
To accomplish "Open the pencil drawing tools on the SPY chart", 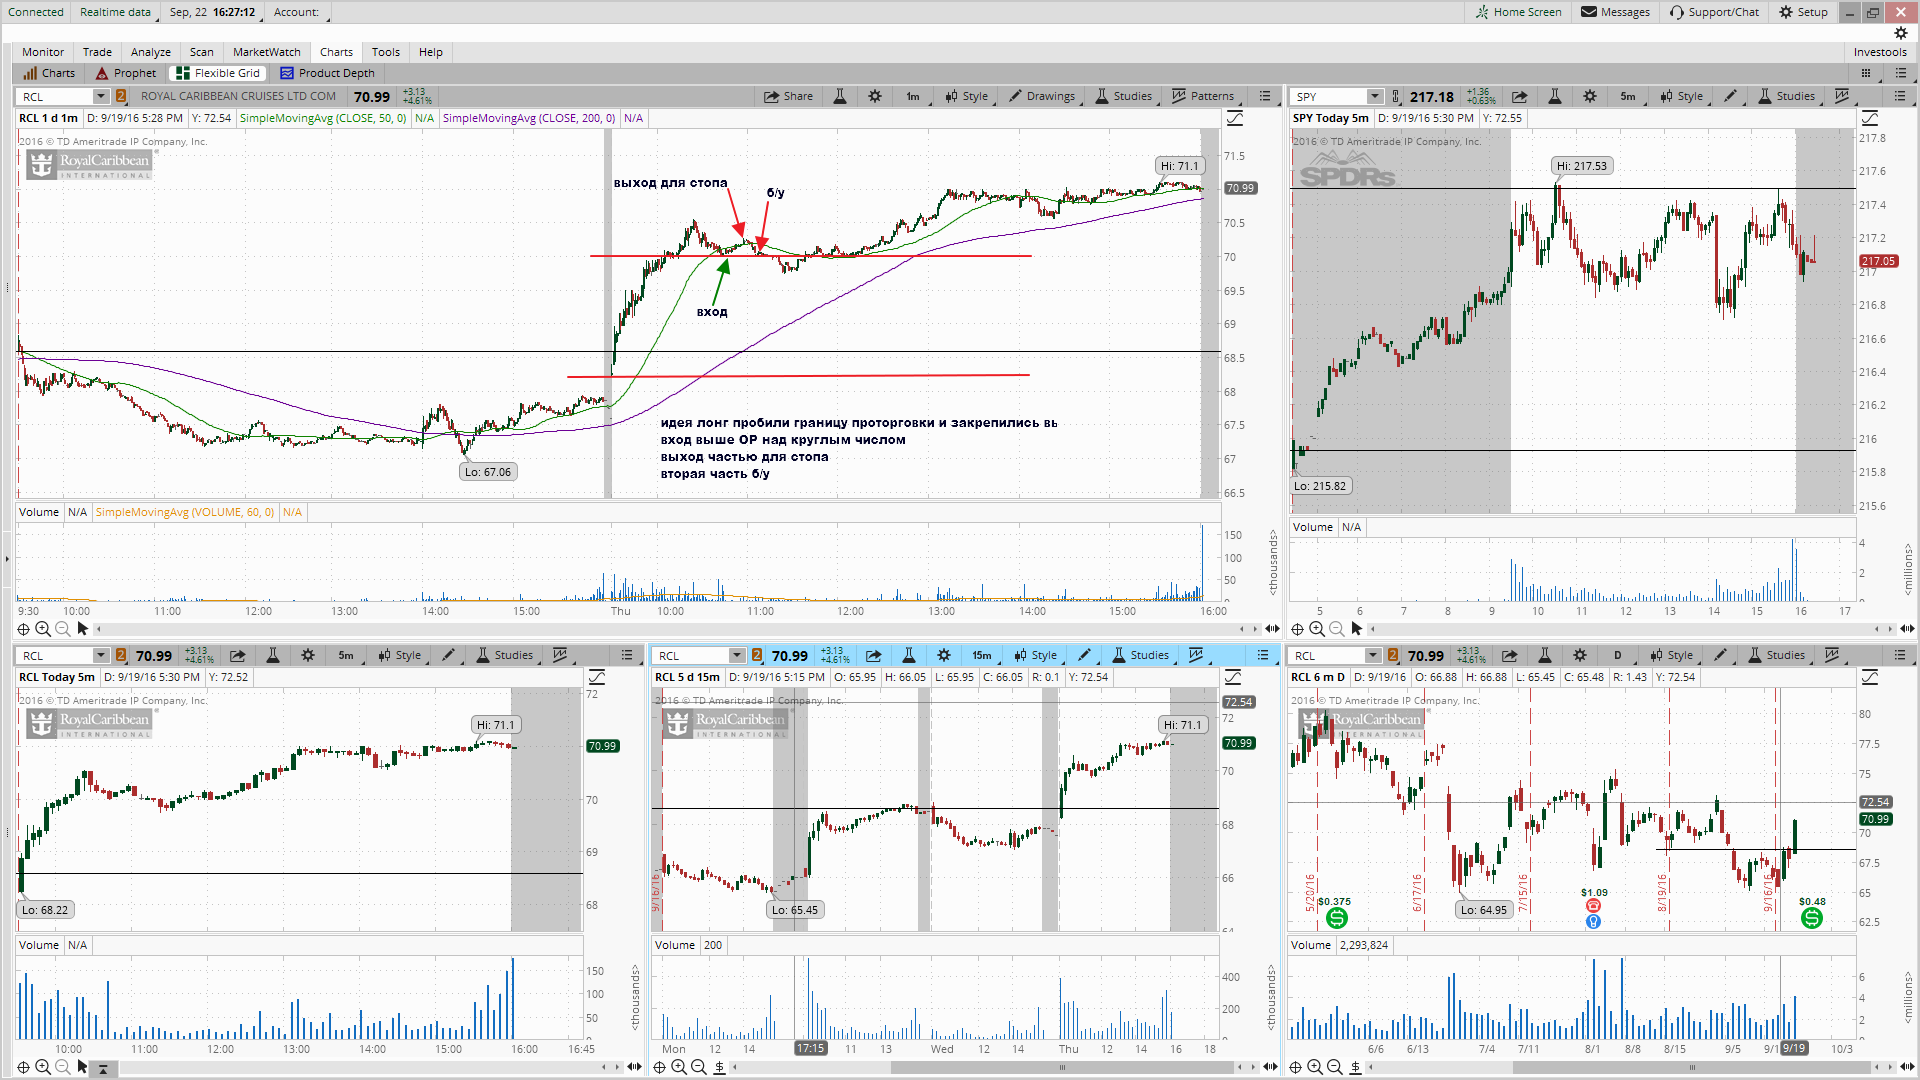I will (x=1731, y=97).
